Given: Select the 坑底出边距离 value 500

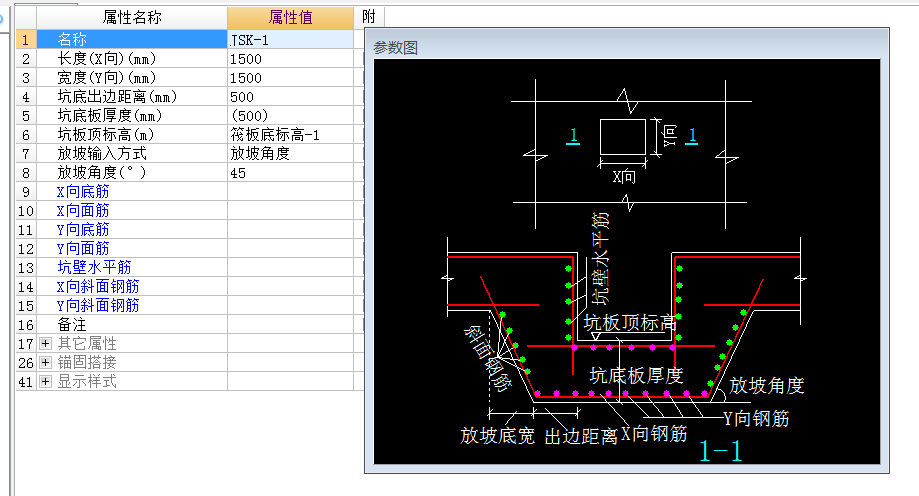Looking at the screenshot, I should pyautogui.click(x=291, y=97).
